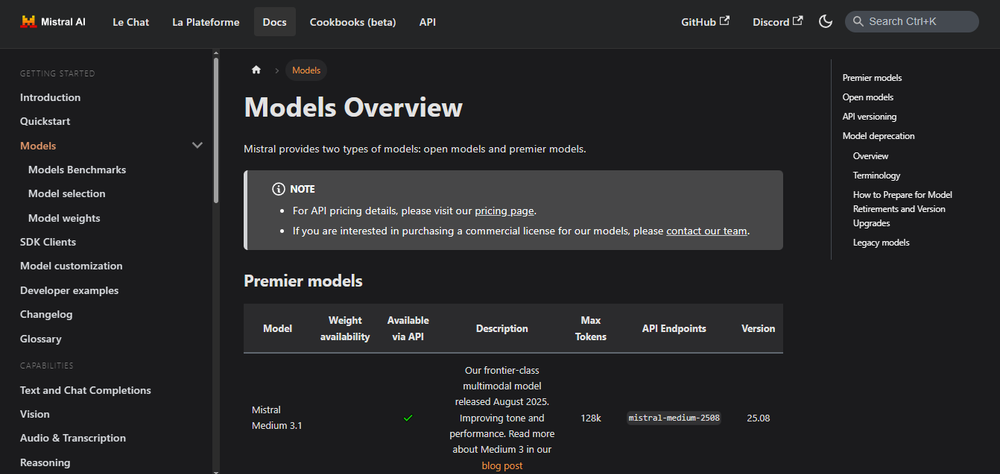Viewport: 1000px width, 474px height.
Task: Open Changelog in sidebar
Action: [47, 315]
